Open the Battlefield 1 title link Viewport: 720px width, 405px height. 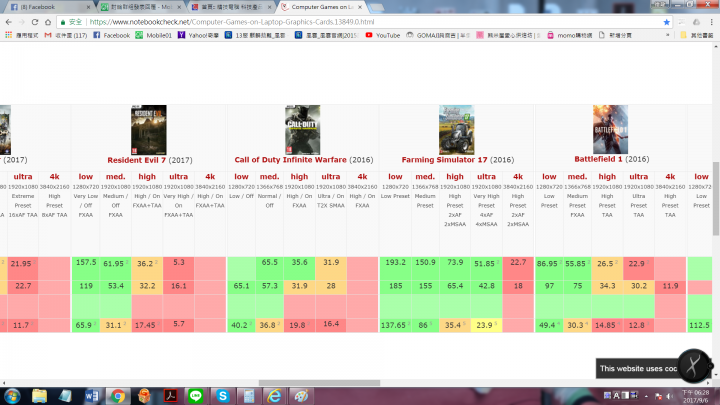point(598,159)
